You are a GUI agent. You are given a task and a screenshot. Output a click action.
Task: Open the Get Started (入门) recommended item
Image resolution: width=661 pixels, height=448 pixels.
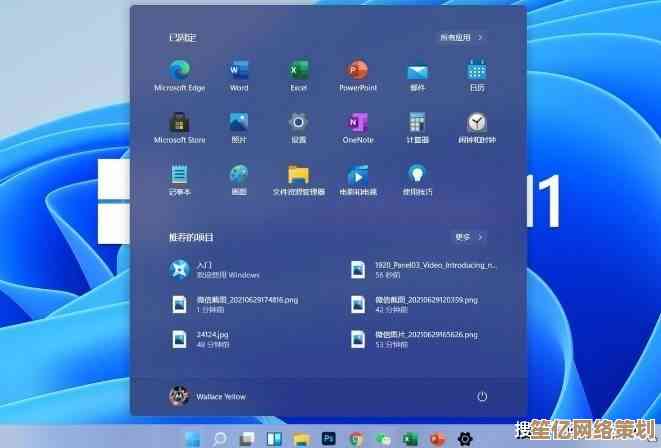215,269
